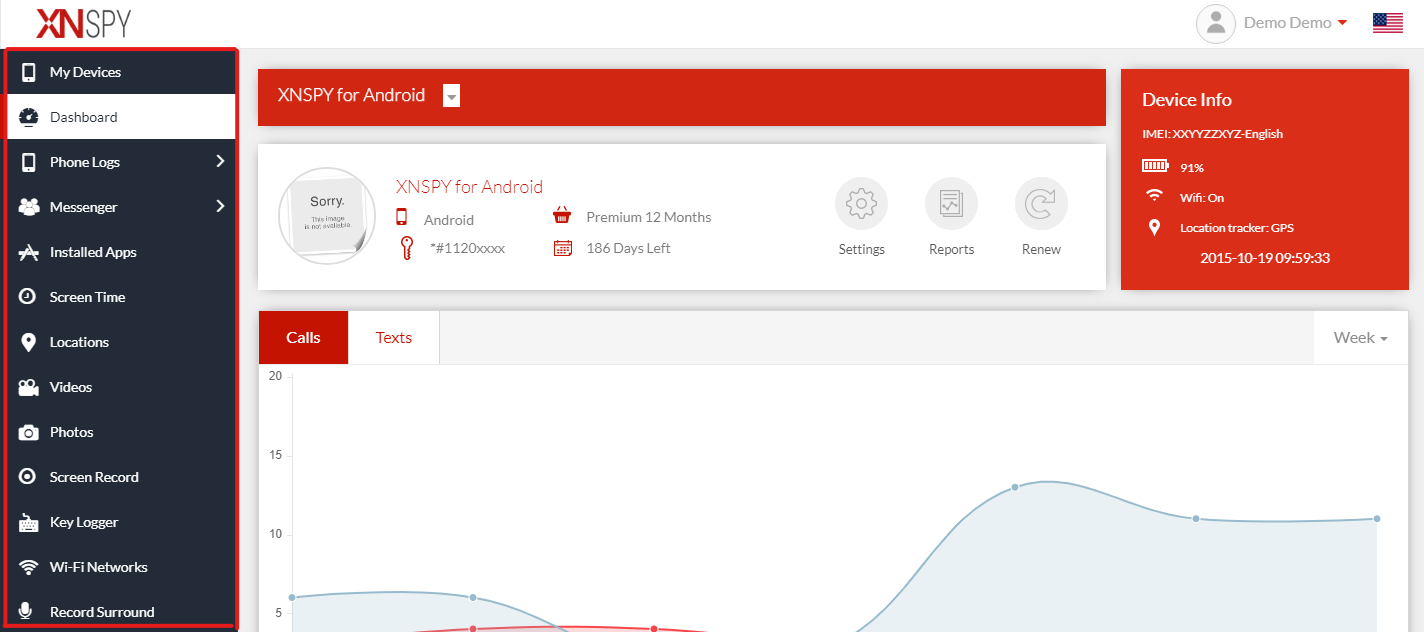Image resolution: width=1424 pixels, height=632 pixels.
Task: Select Dashboard in the sidebar
Action: tap(121, 117)
